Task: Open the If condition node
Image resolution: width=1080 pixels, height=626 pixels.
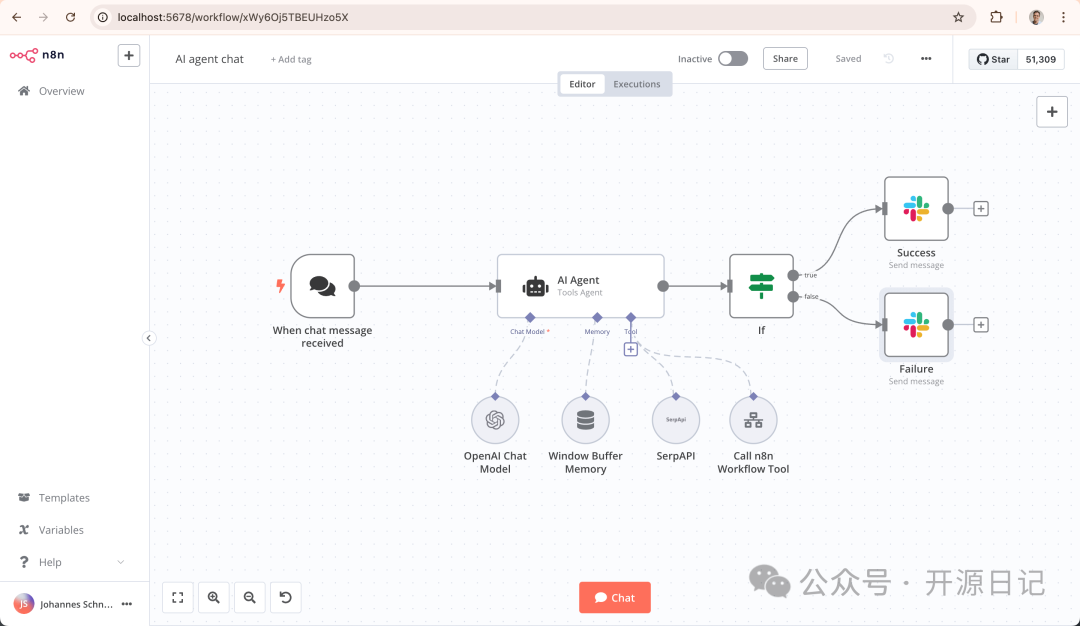Action: point(761,286)
